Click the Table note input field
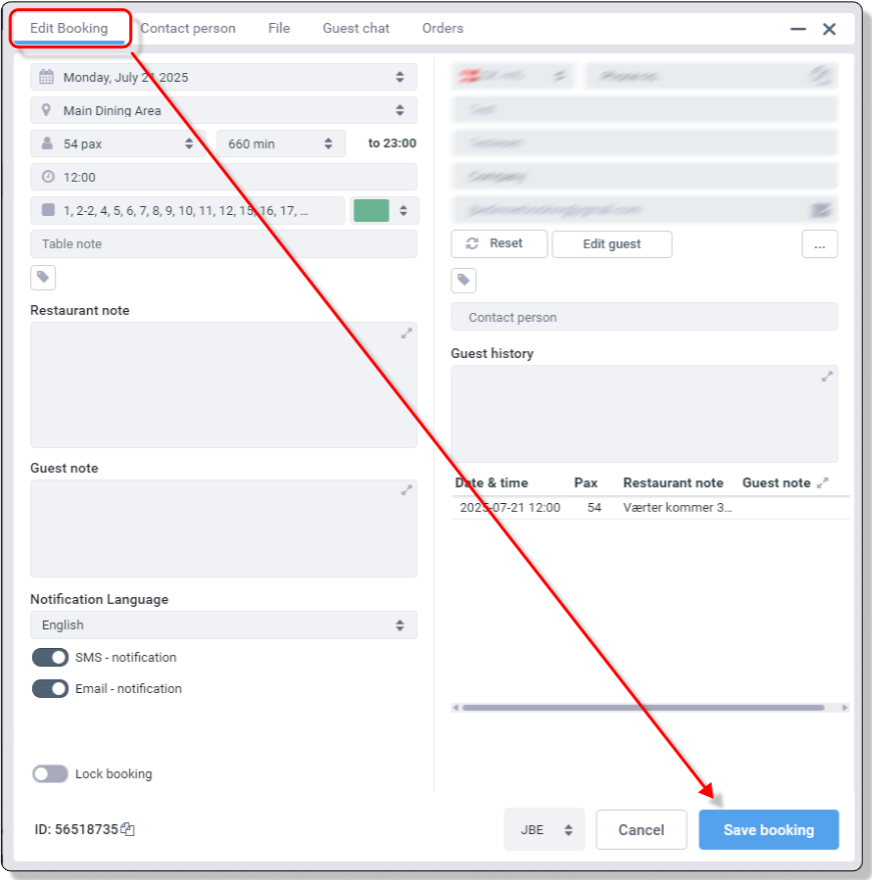Viewport: 872px width, 880px height. pyautogui.click(x=223, y=244)
